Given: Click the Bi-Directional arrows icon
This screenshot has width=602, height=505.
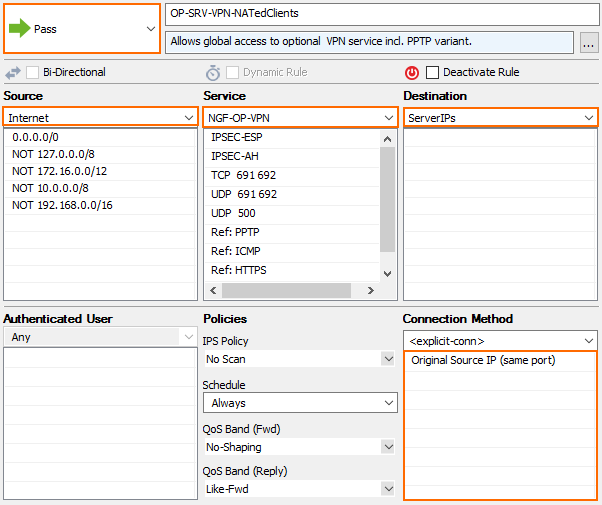Looking at the screenshot, I should coord(13,73).
